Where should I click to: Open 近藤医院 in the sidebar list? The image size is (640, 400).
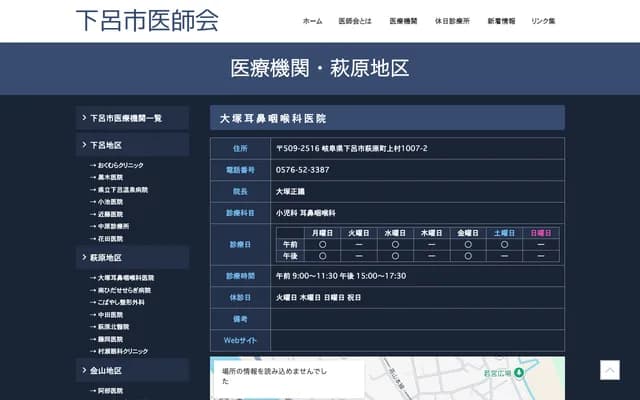tap(110, 214)
